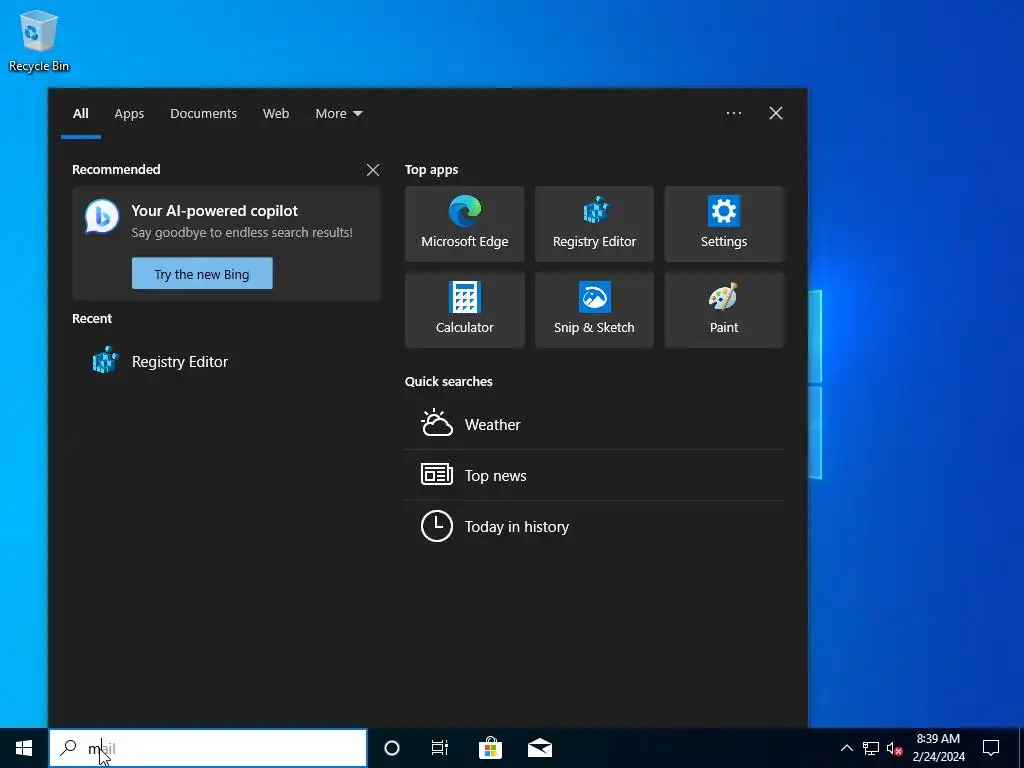Open Task View on the taskbar
The height and width of the screenshot is (768, 1024).
coord(440,748)
